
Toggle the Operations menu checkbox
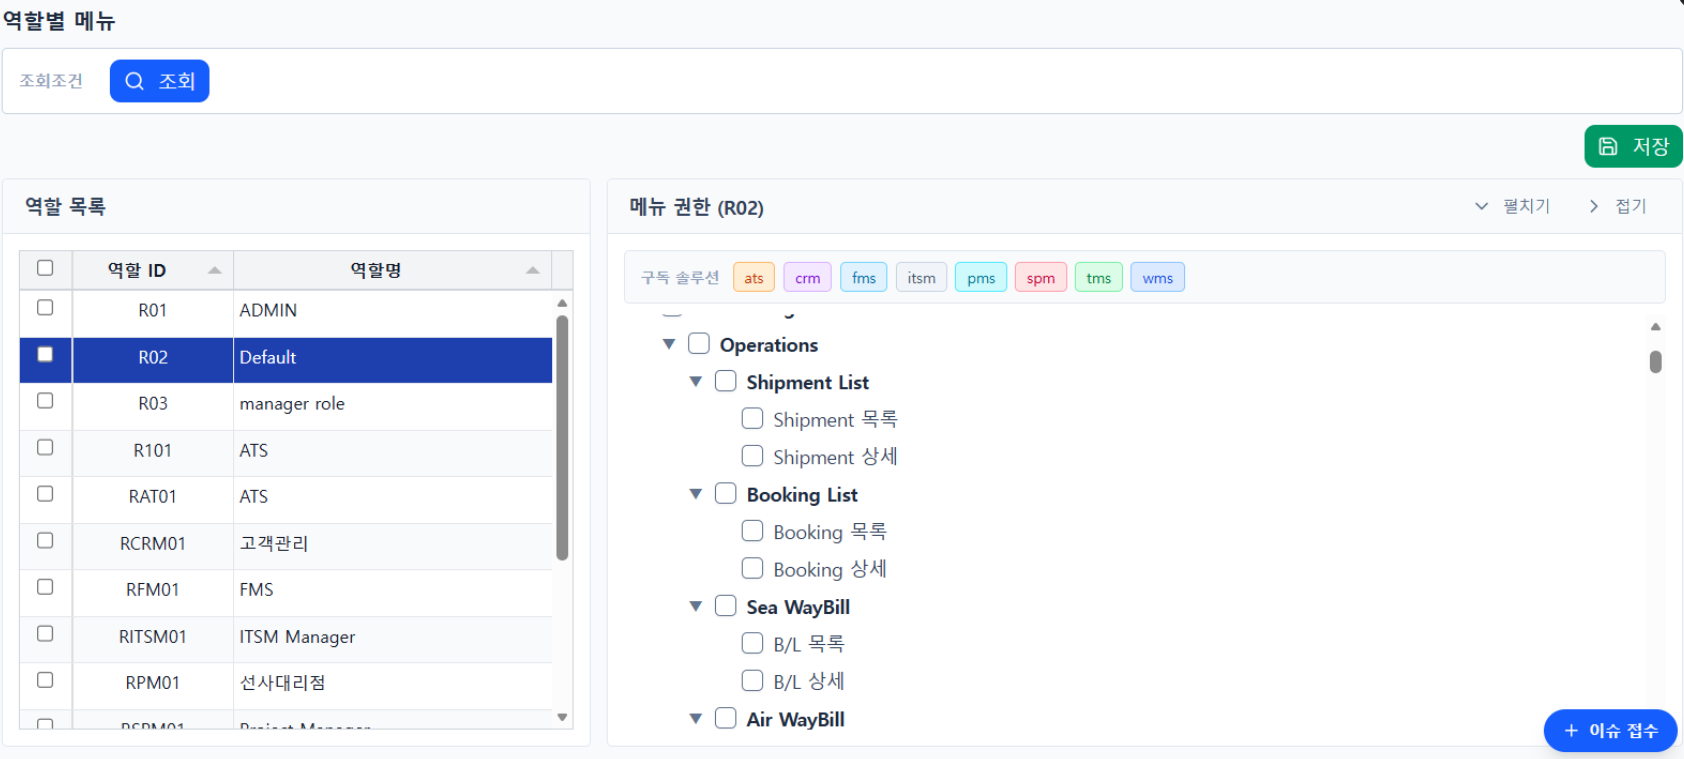click(699, 344)
